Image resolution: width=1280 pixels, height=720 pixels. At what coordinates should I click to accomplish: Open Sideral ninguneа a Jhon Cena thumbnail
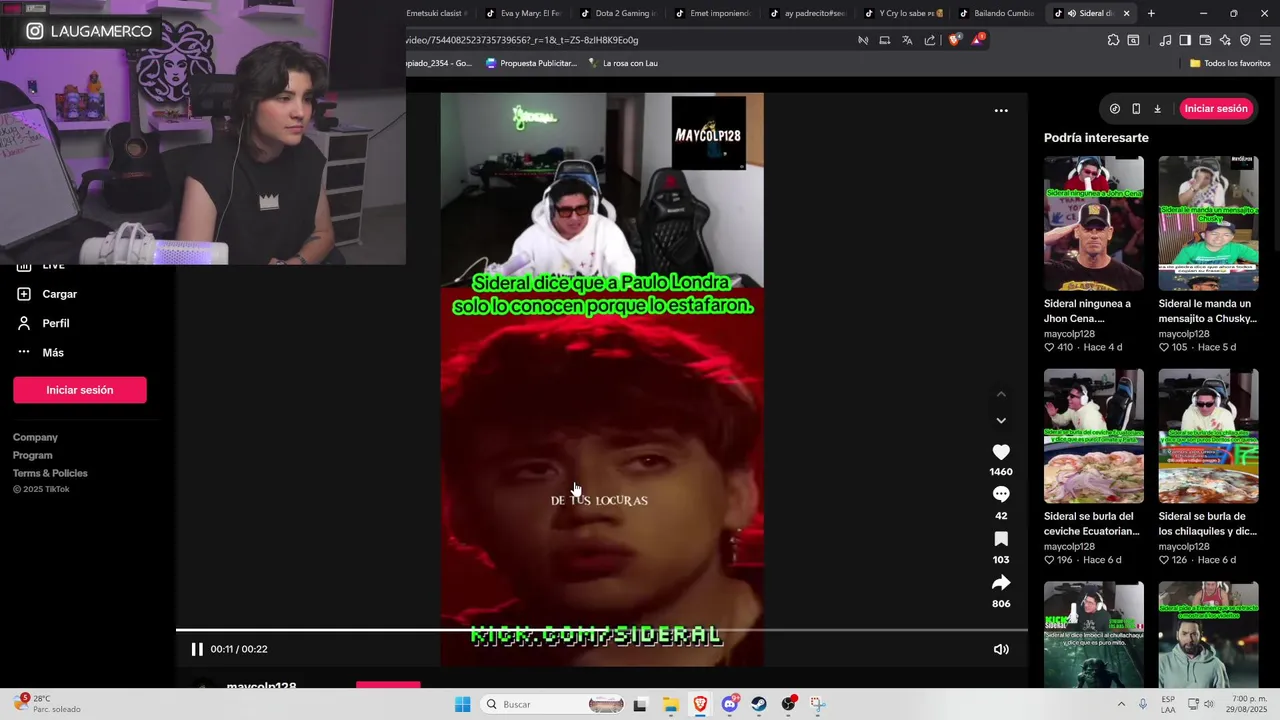[1093, 223]
